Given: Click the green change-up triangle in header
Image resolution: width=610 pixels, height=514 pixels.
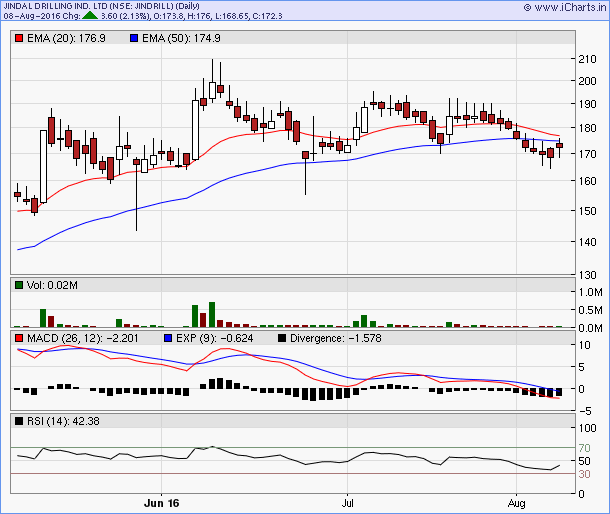Looking at the screenshot, I should coord(90,16).
